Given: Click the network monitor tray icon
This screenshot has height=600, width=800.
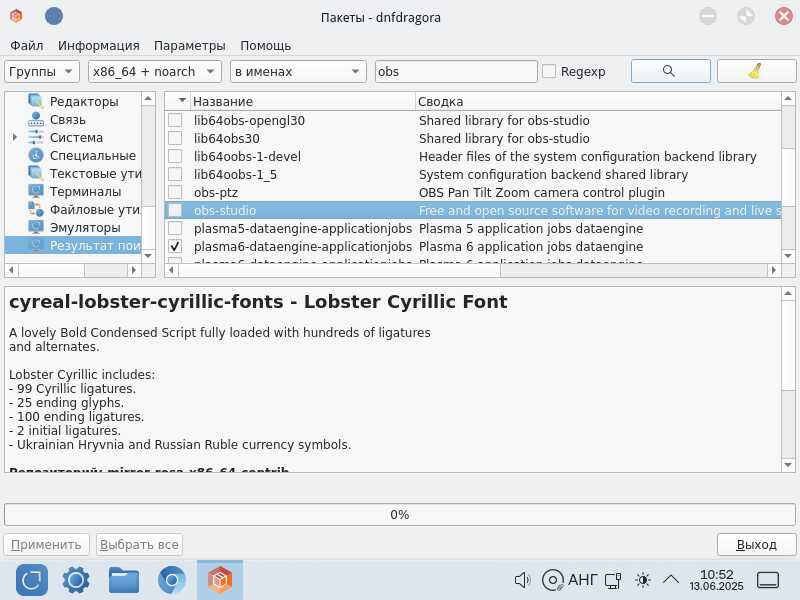Looking at the screenshot, I should (x=613, y=580).
